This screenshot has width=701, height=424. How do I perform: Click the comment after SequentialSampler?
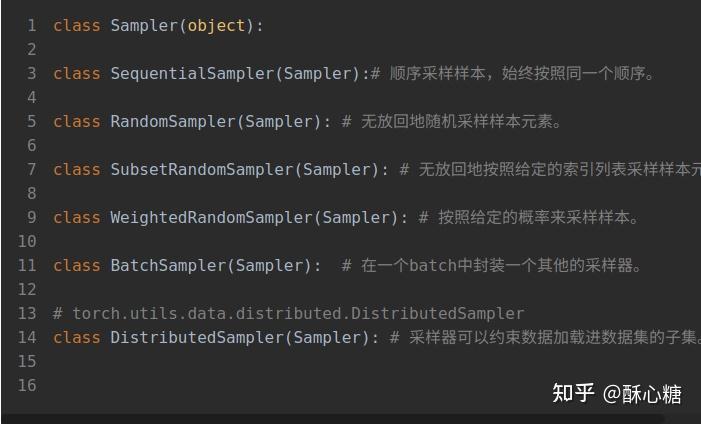(x=512, y=73)
